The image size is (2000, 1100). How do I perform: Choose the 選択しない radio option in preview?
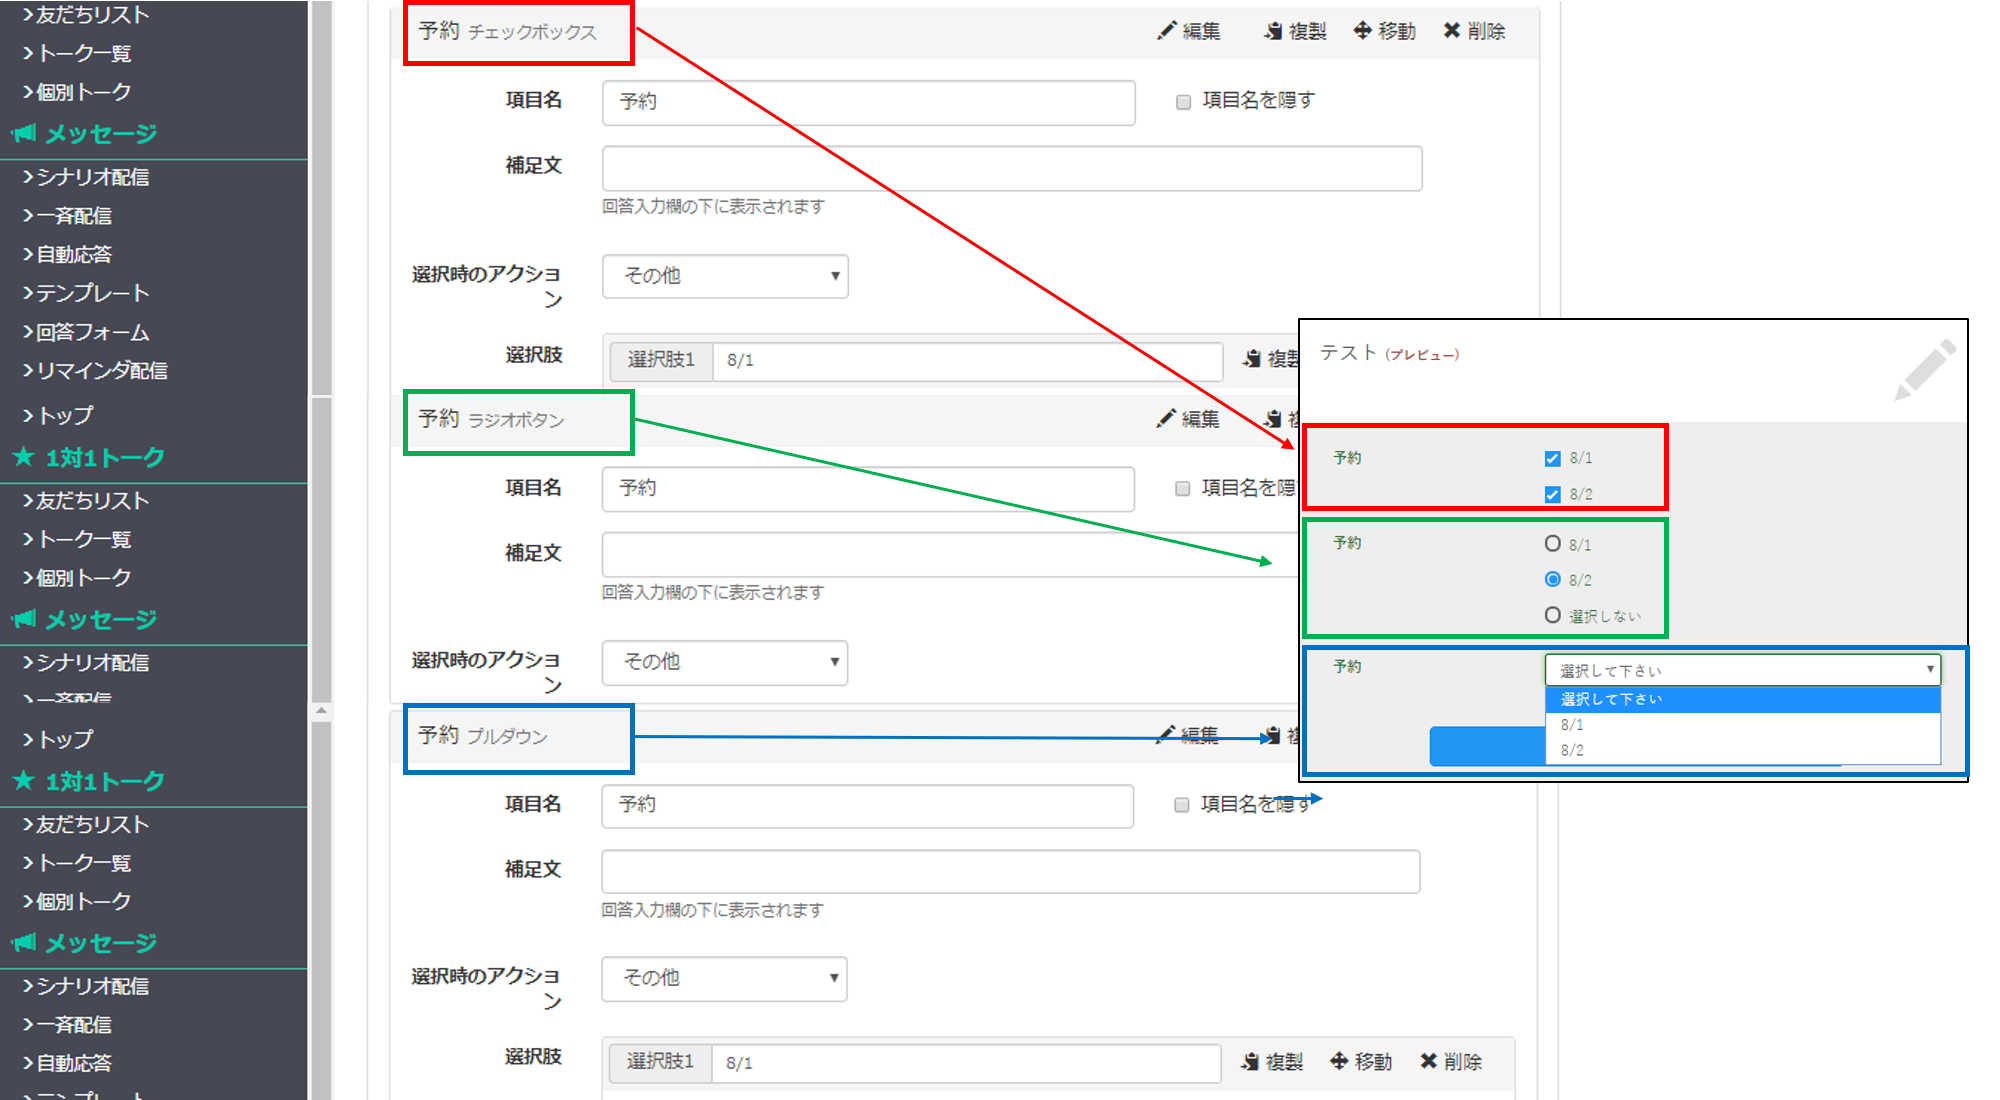pos(1552,615)
